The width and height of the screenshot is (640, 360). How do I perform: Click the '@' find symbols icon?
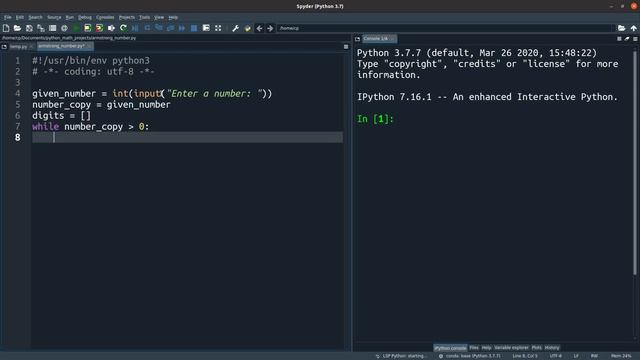[x=64, y=28]
